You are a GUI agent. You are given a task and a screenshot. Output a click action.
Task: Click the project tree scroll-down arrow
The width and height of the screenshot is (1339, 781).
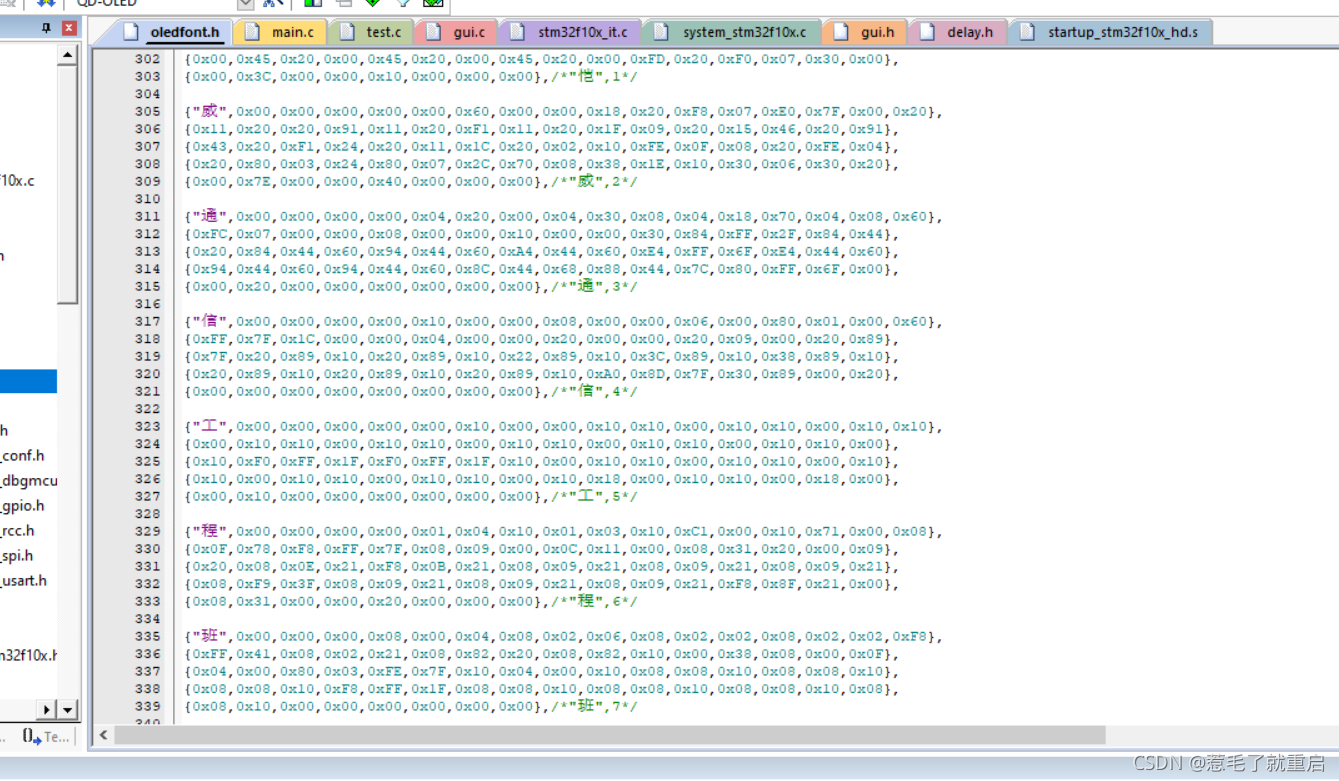[x=67, y=709]
